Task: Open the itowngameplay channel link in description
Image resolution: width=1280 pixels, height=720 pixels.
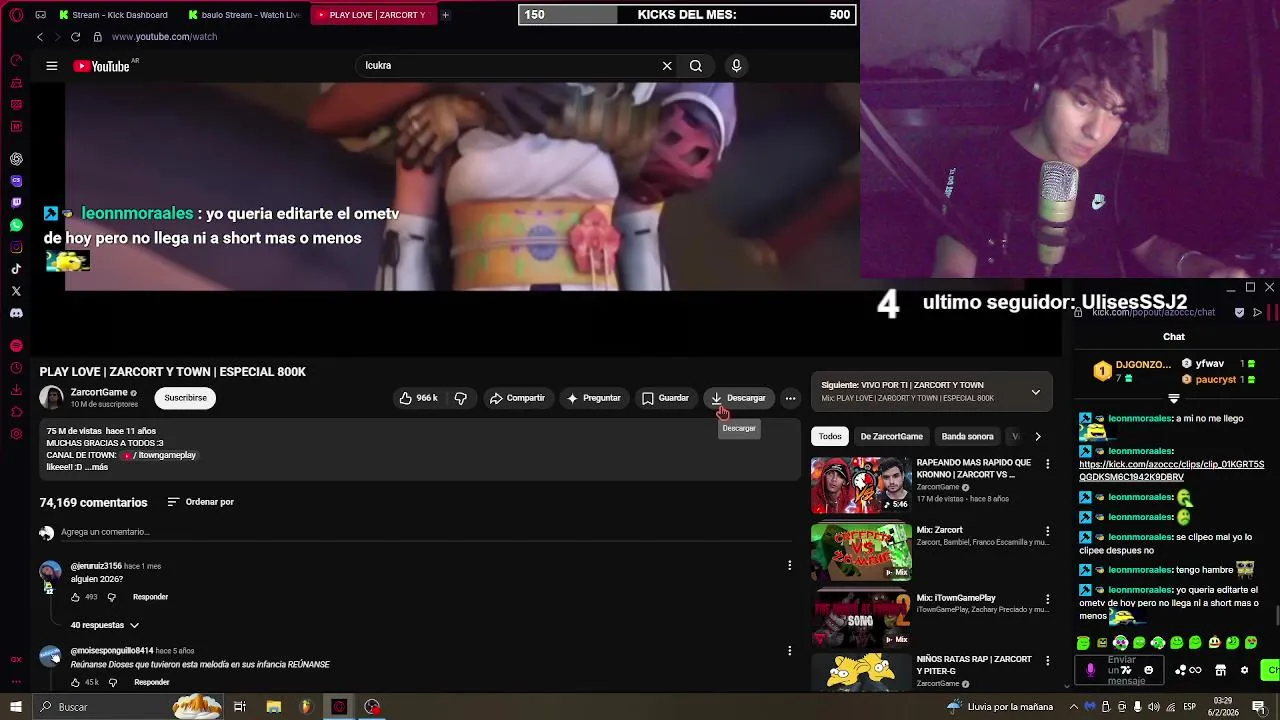Action: (x=160, y=455)
